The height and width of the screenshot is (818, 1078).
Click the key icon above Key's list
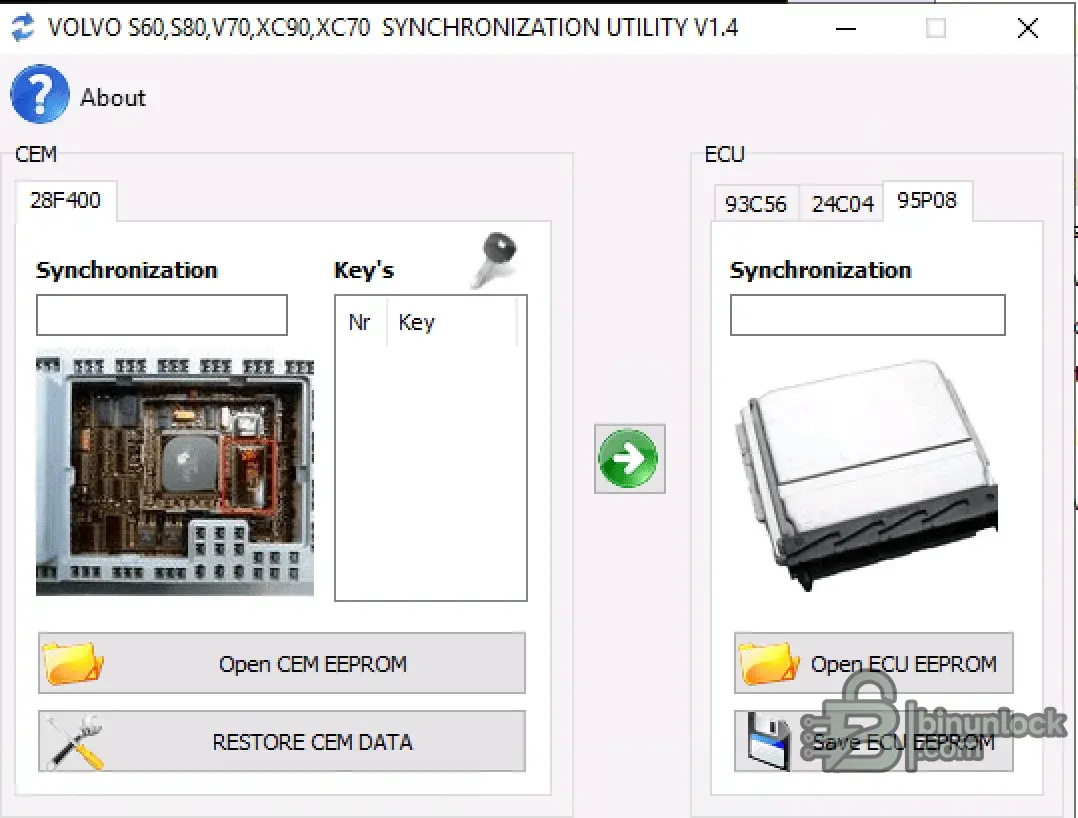click(x=494, y=260)
